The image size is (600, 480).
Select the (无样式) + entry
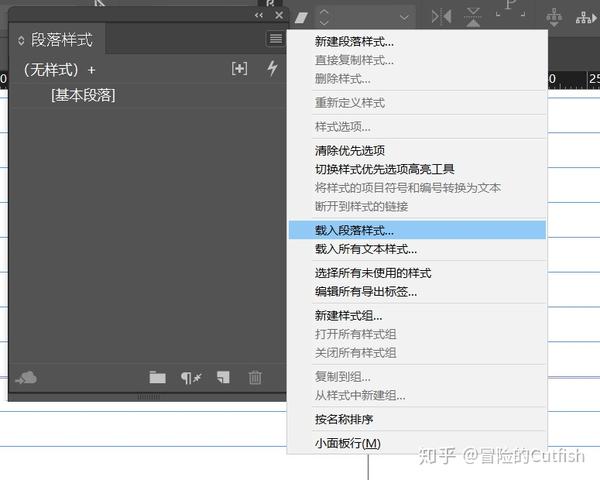pos(59,70)
